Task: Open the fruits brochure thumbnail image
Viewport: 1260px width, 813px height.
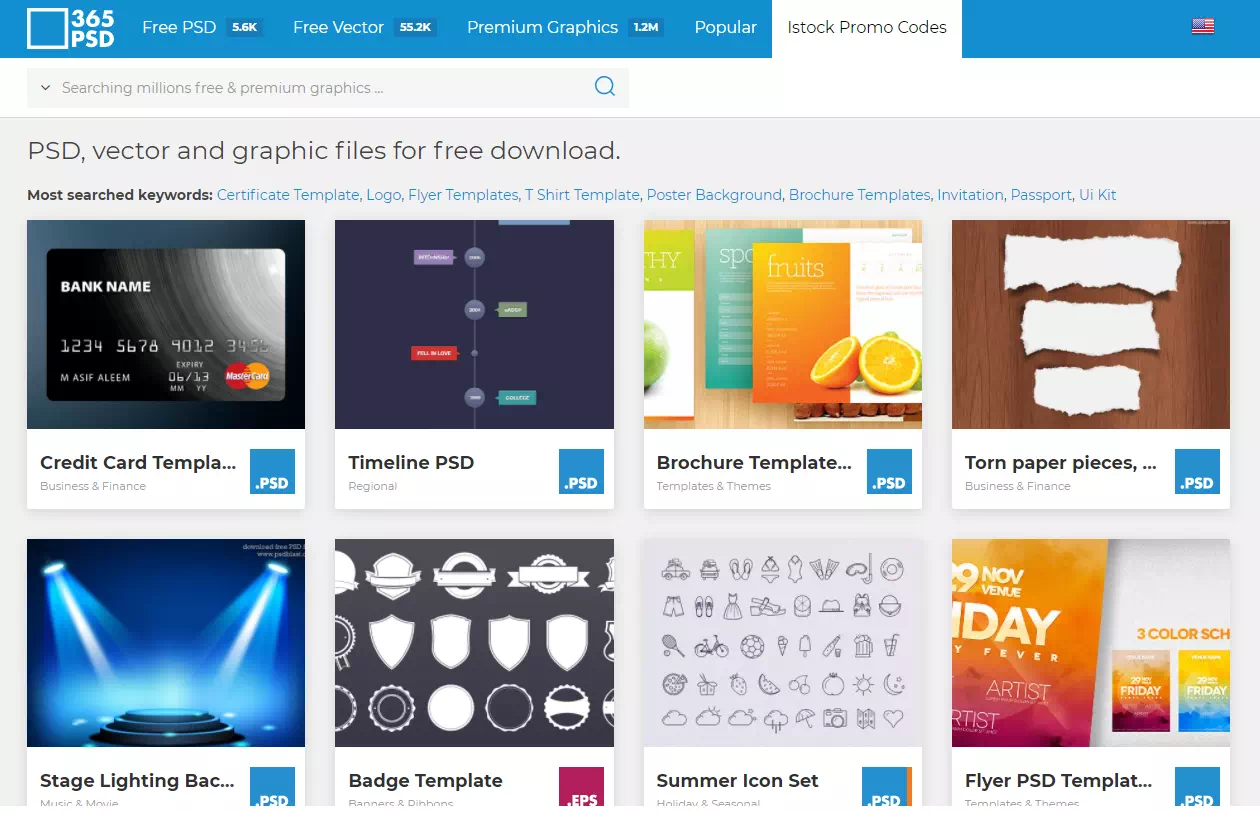Action: pyautogui.click(x=783, y=325)
